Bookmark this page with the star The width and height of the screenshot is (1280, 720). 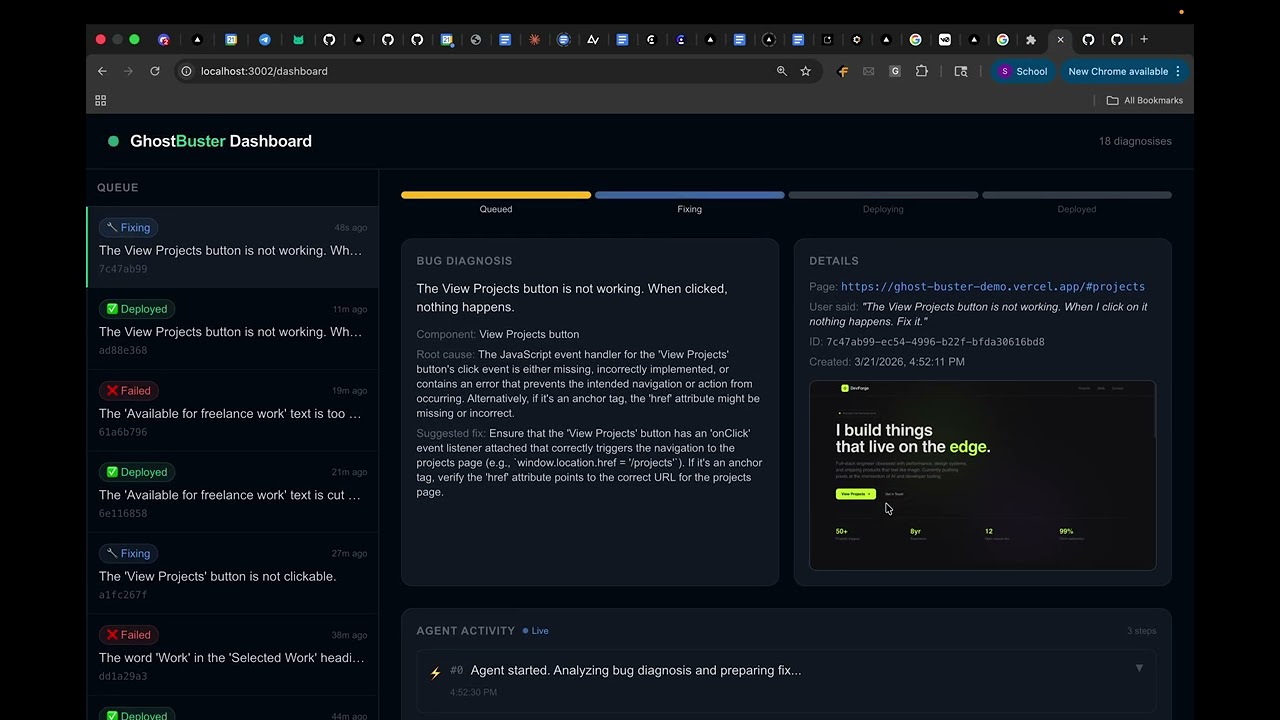[805, 71]
